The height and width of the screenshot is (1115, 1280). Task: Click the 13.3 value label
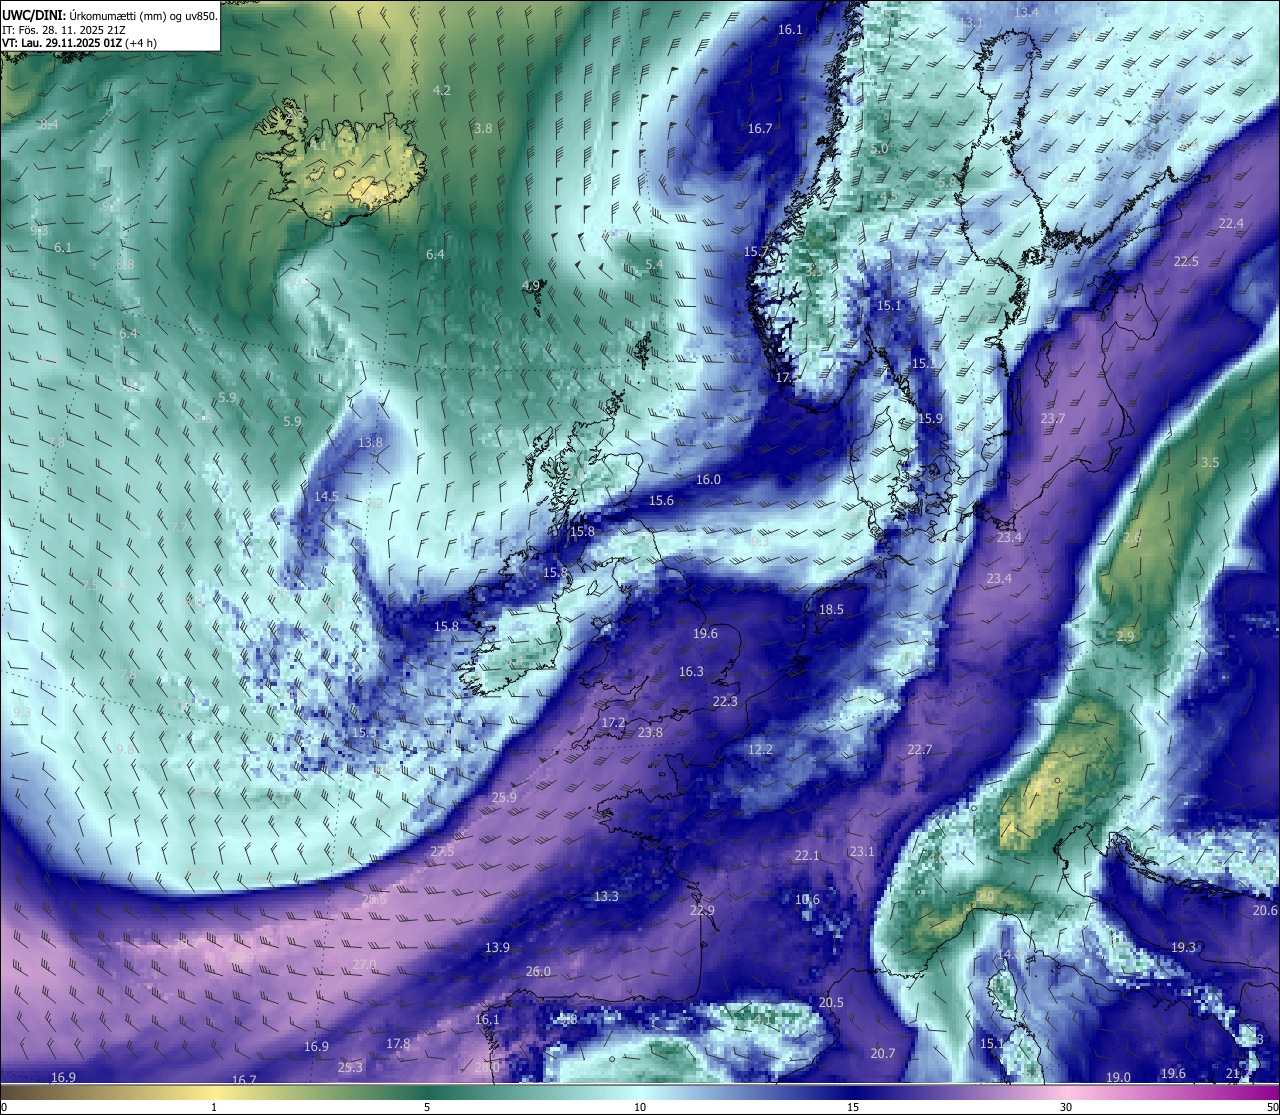click(x=606, y=896)
